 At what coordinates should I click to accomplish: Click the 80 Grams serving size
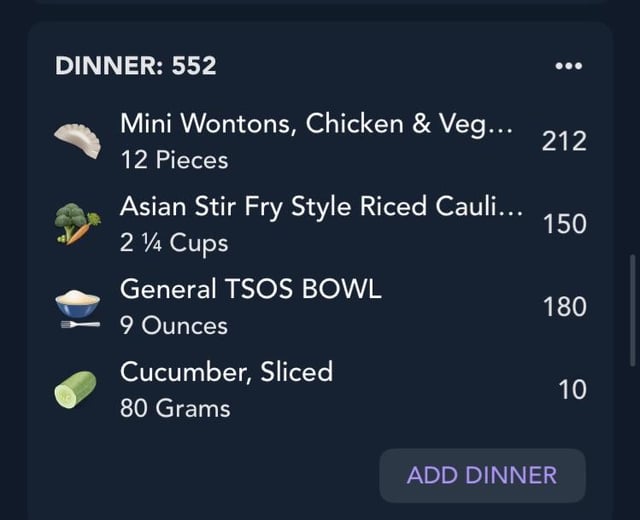175,409
